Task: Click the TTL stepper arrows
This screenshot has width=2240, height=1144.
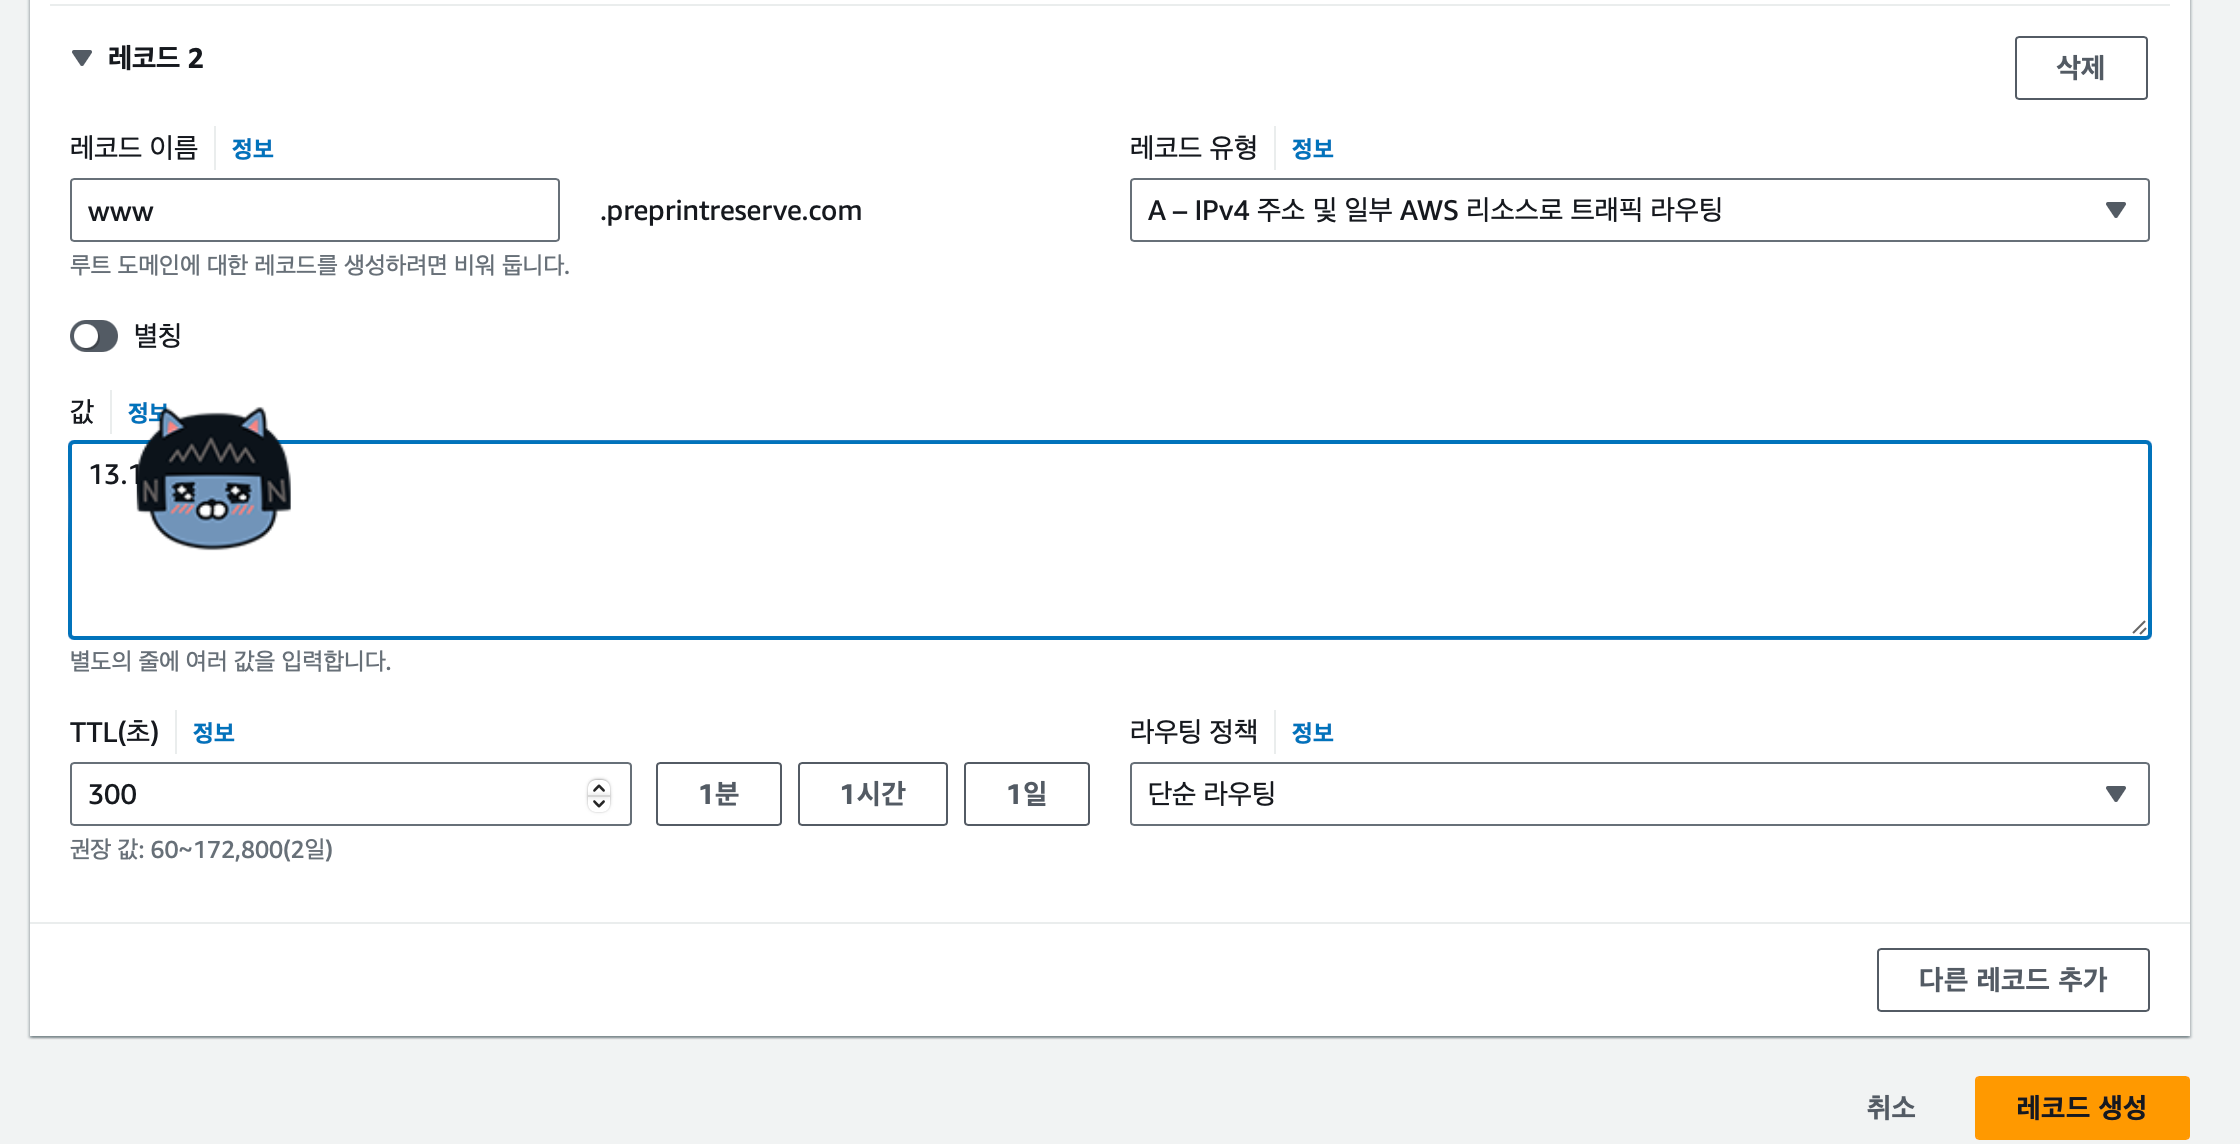Action: (599, 794)
